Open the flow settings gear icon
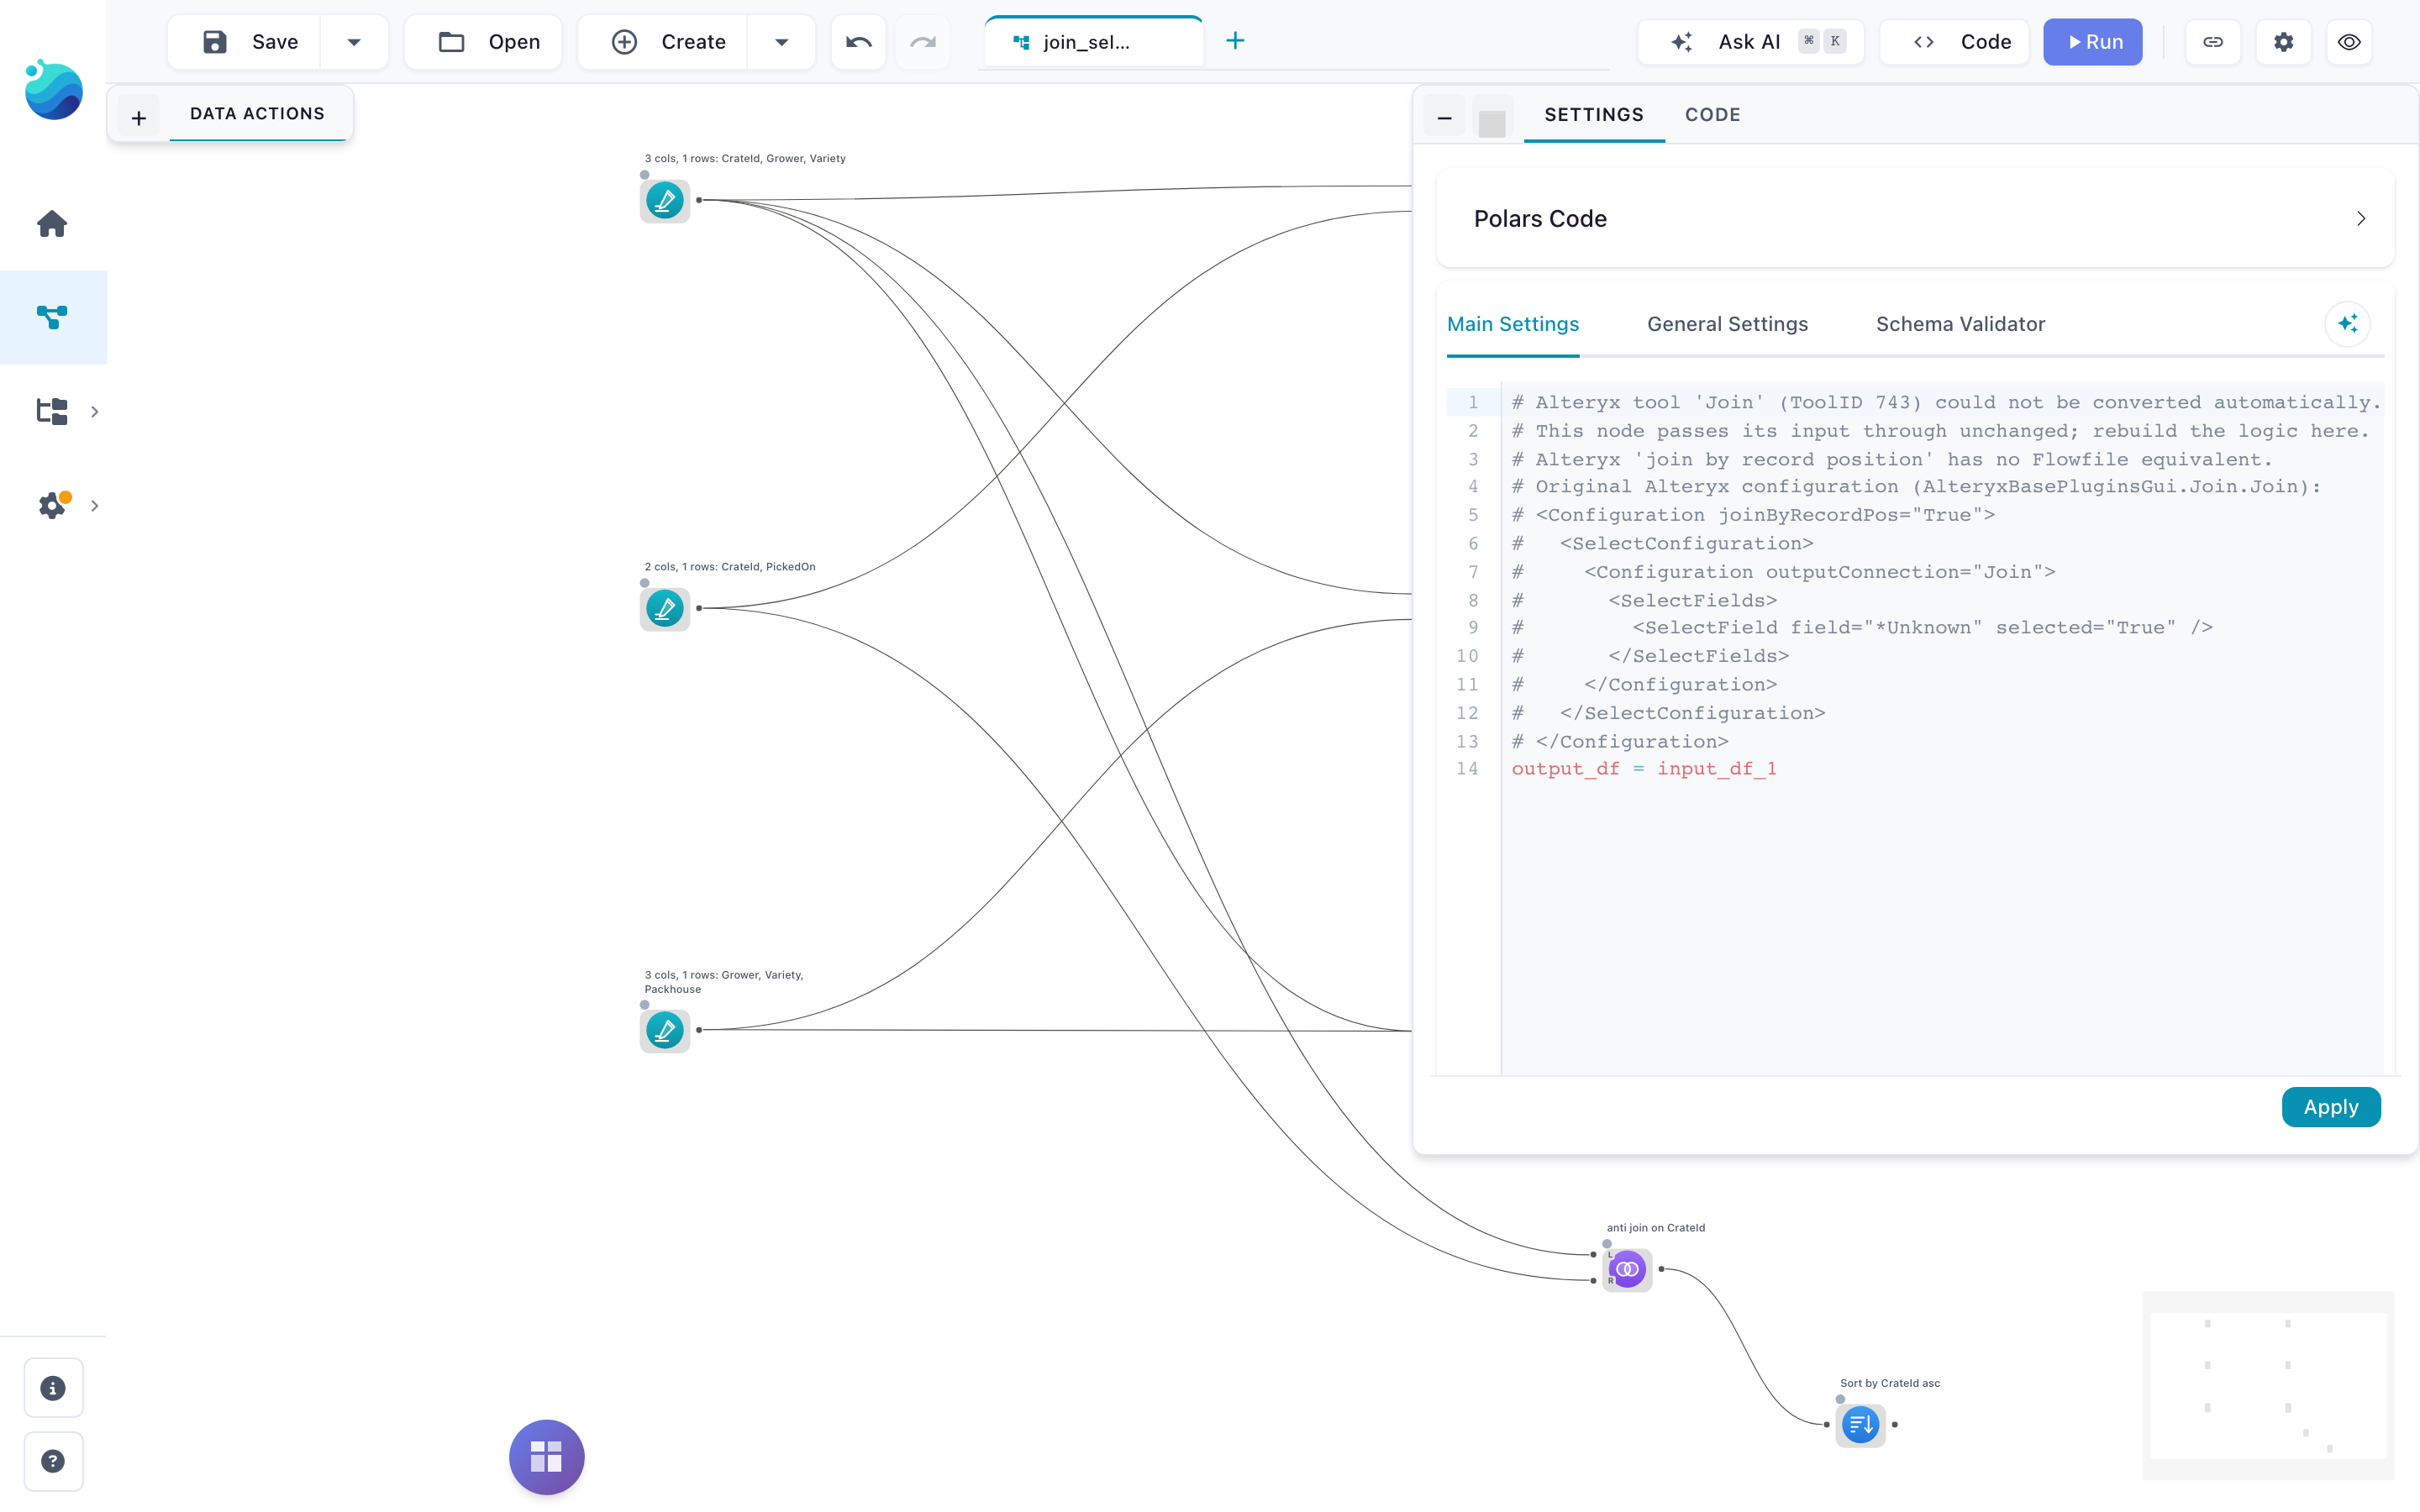 point(2283,42)
